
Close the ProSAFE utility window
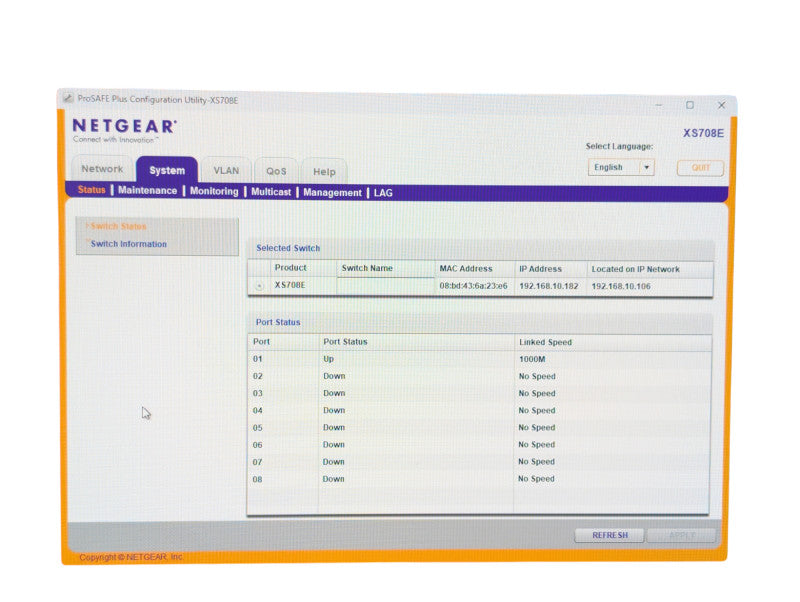721,105
